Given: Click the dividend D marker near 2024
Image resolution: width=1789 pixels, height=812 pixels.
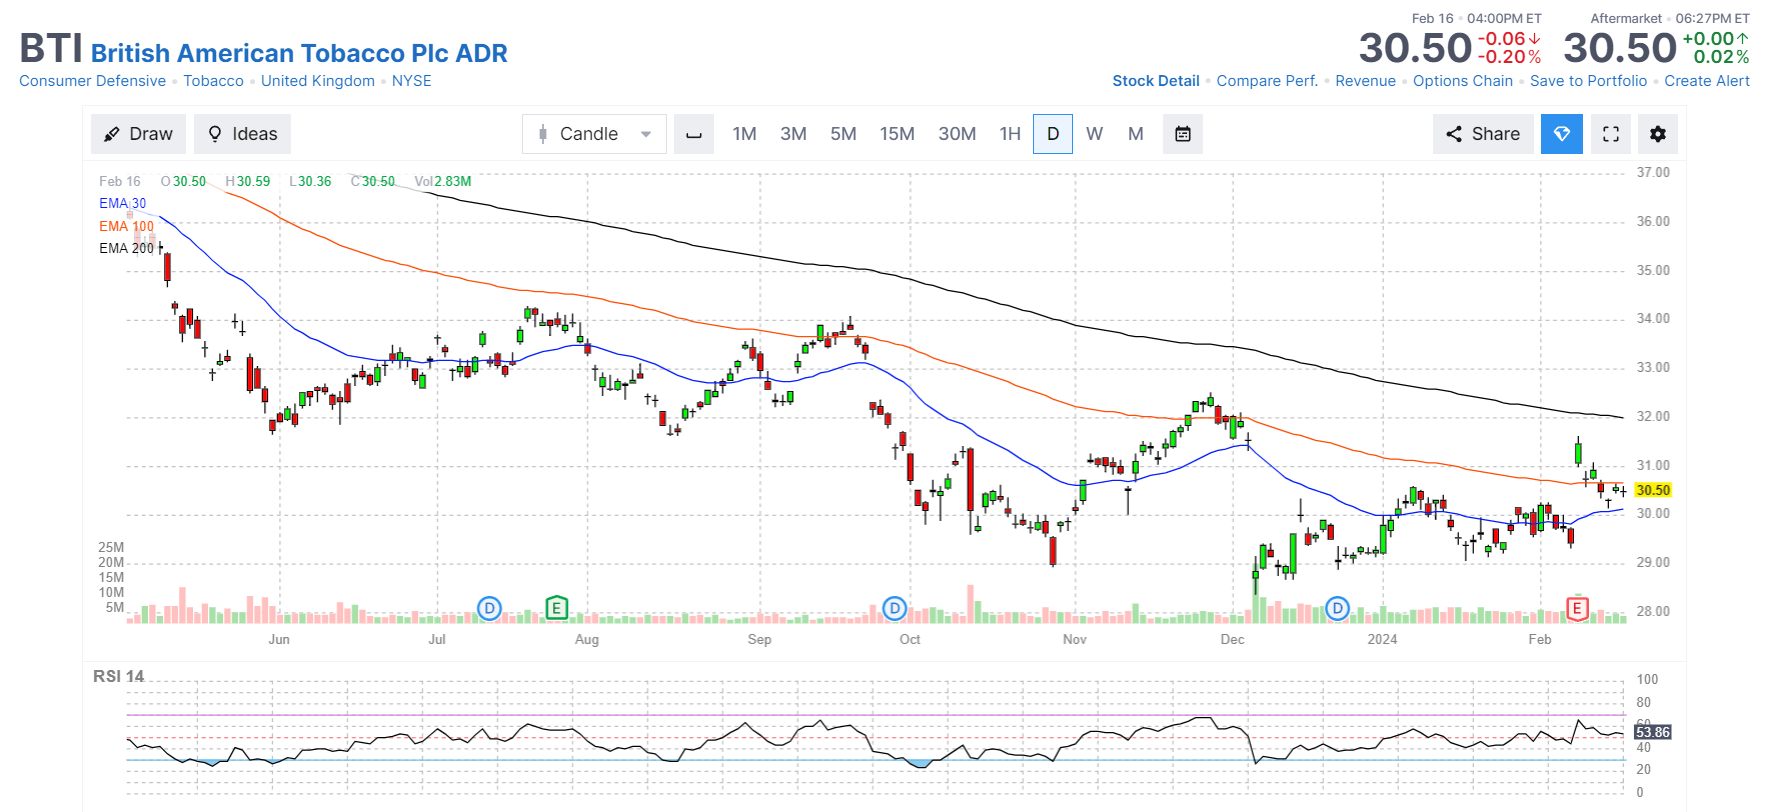Looking at the screenshot, I should click(x=1338, y=608).
